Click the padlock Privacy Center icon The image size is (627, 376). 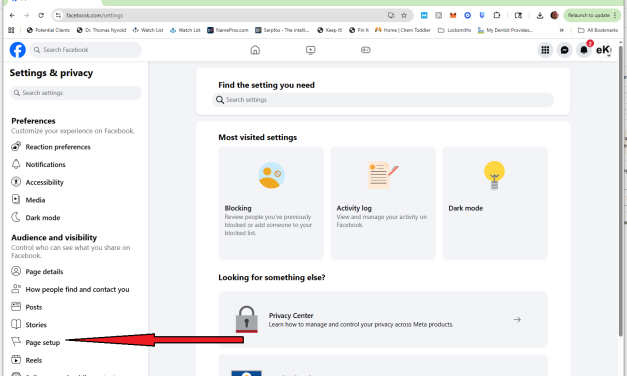coord(247,319)
